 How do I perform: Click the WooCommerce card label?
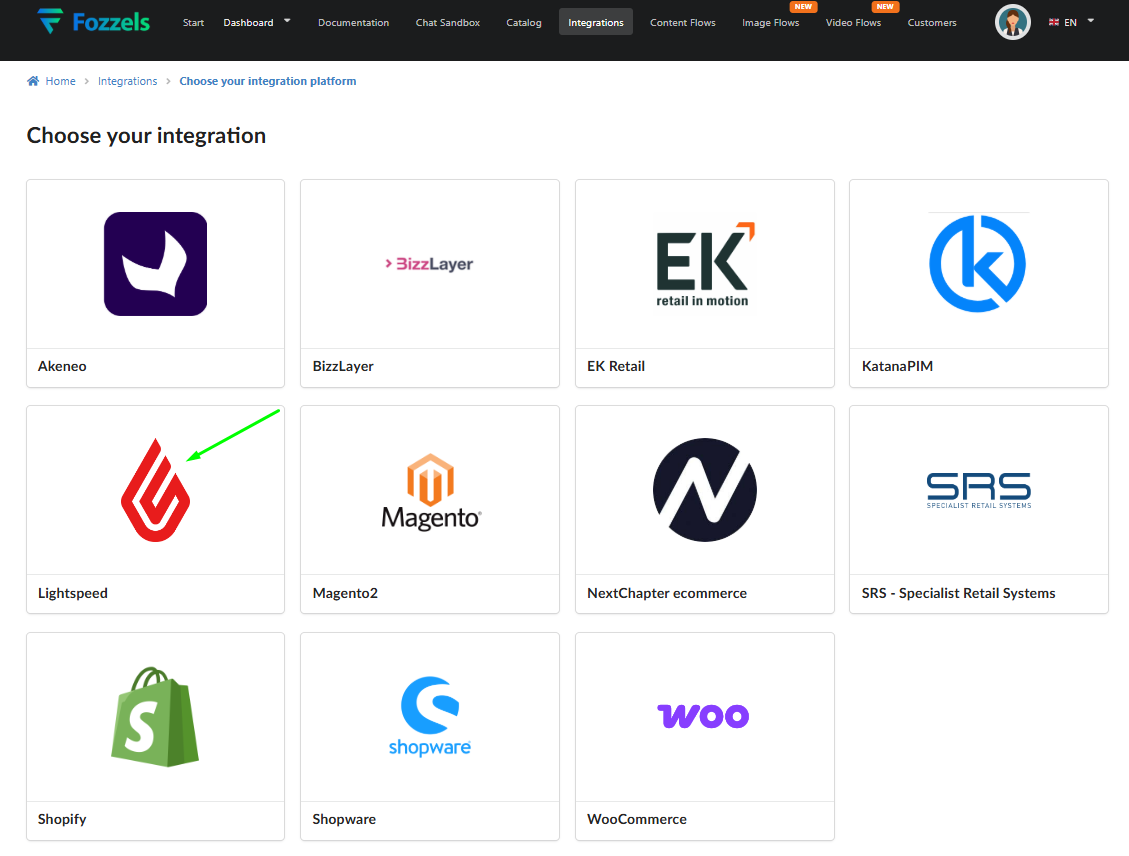[637, 819]
